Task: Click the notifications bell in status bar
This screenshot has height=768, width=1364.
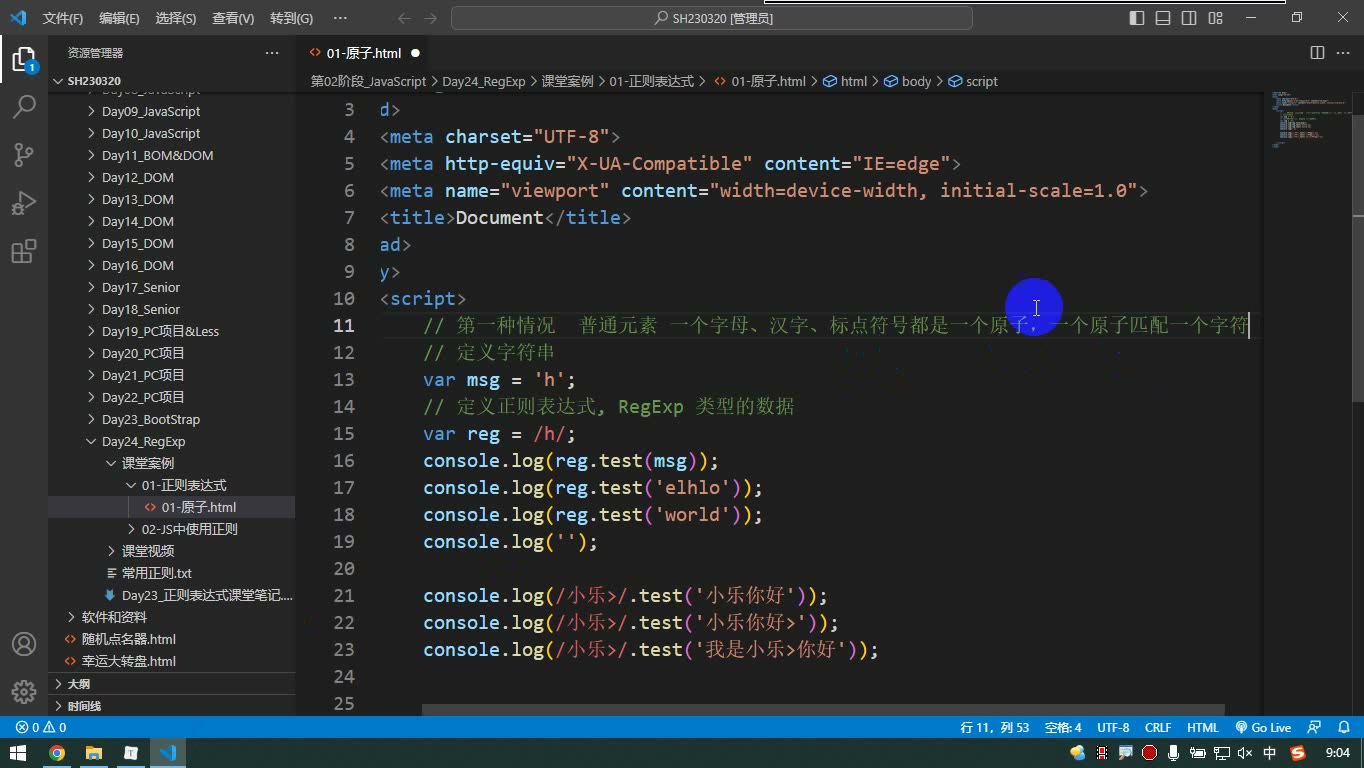Action: point(1343,728)
